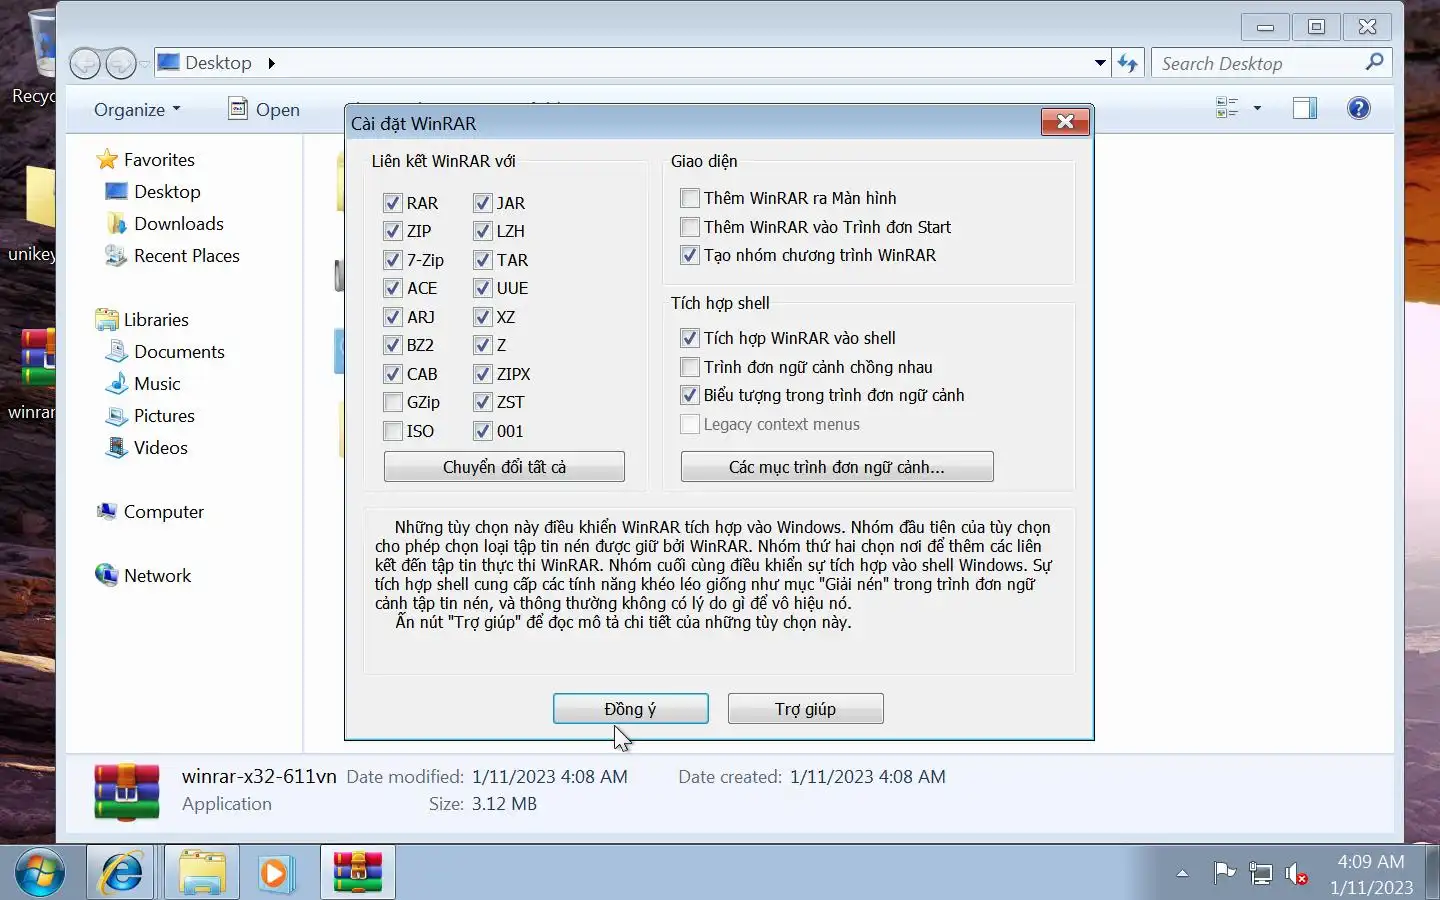Toggle the Z format checkbox
The height and width of the screenshot is (900, 1440).
click(x=483, y=345)
